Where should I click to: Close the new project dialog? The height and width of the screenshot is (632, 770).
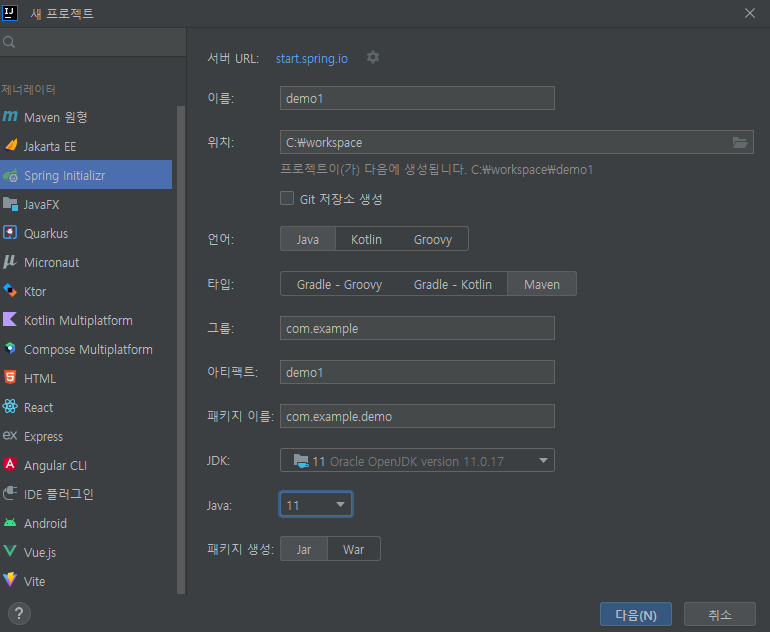[x=749, y=13]
